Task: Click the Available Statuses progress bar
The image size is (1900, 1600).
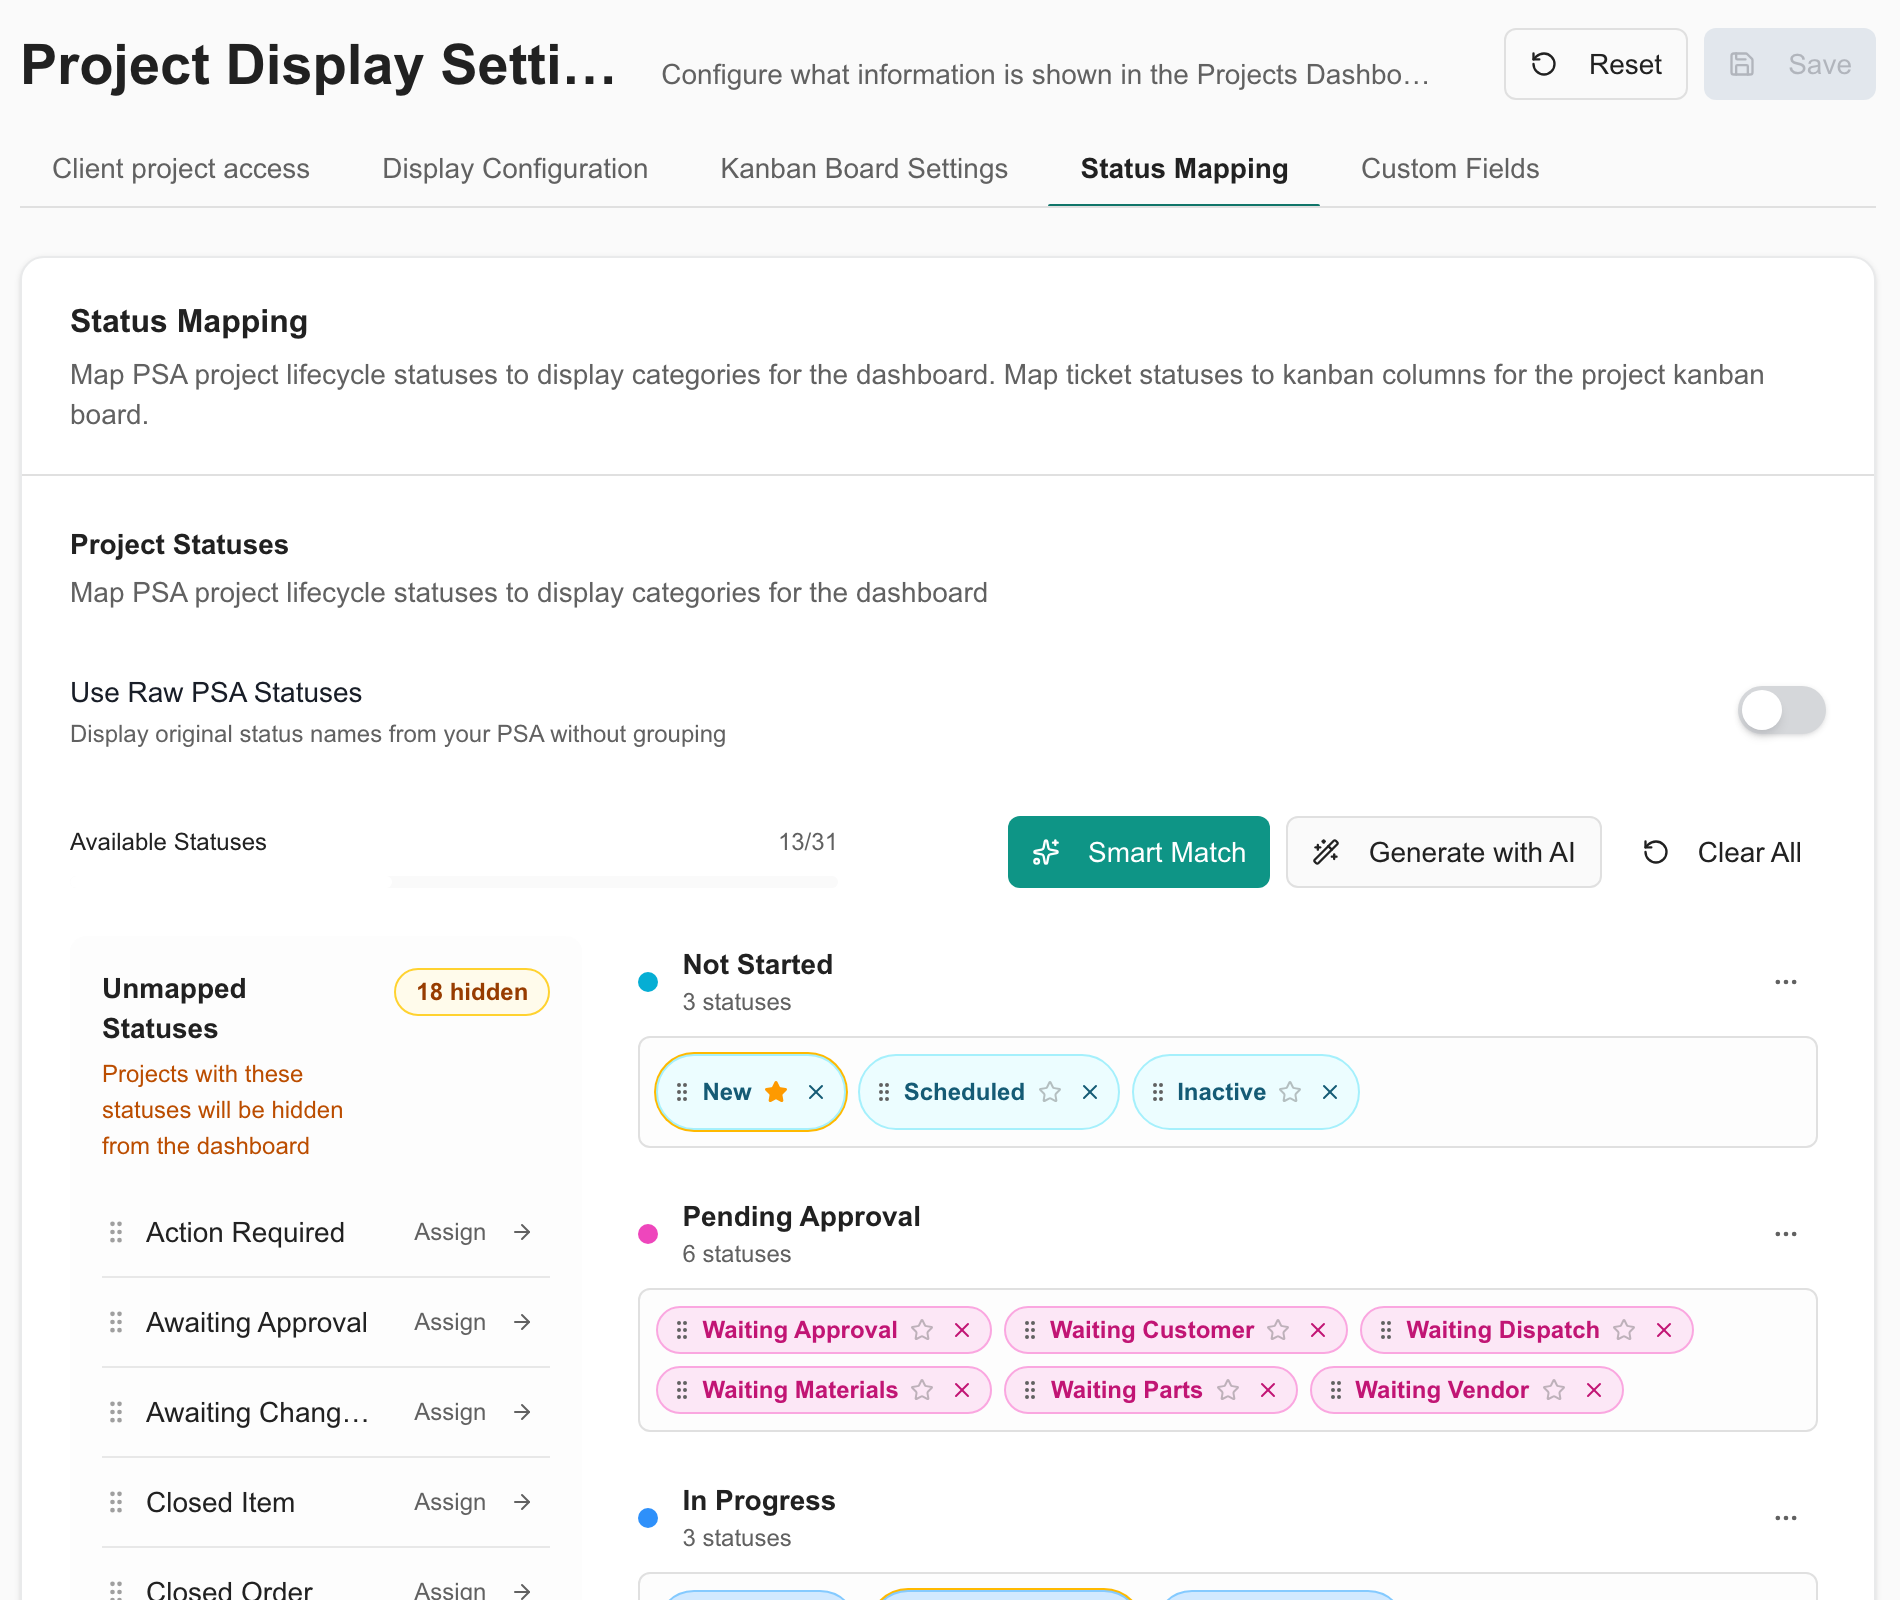Action: click(613, 882)
